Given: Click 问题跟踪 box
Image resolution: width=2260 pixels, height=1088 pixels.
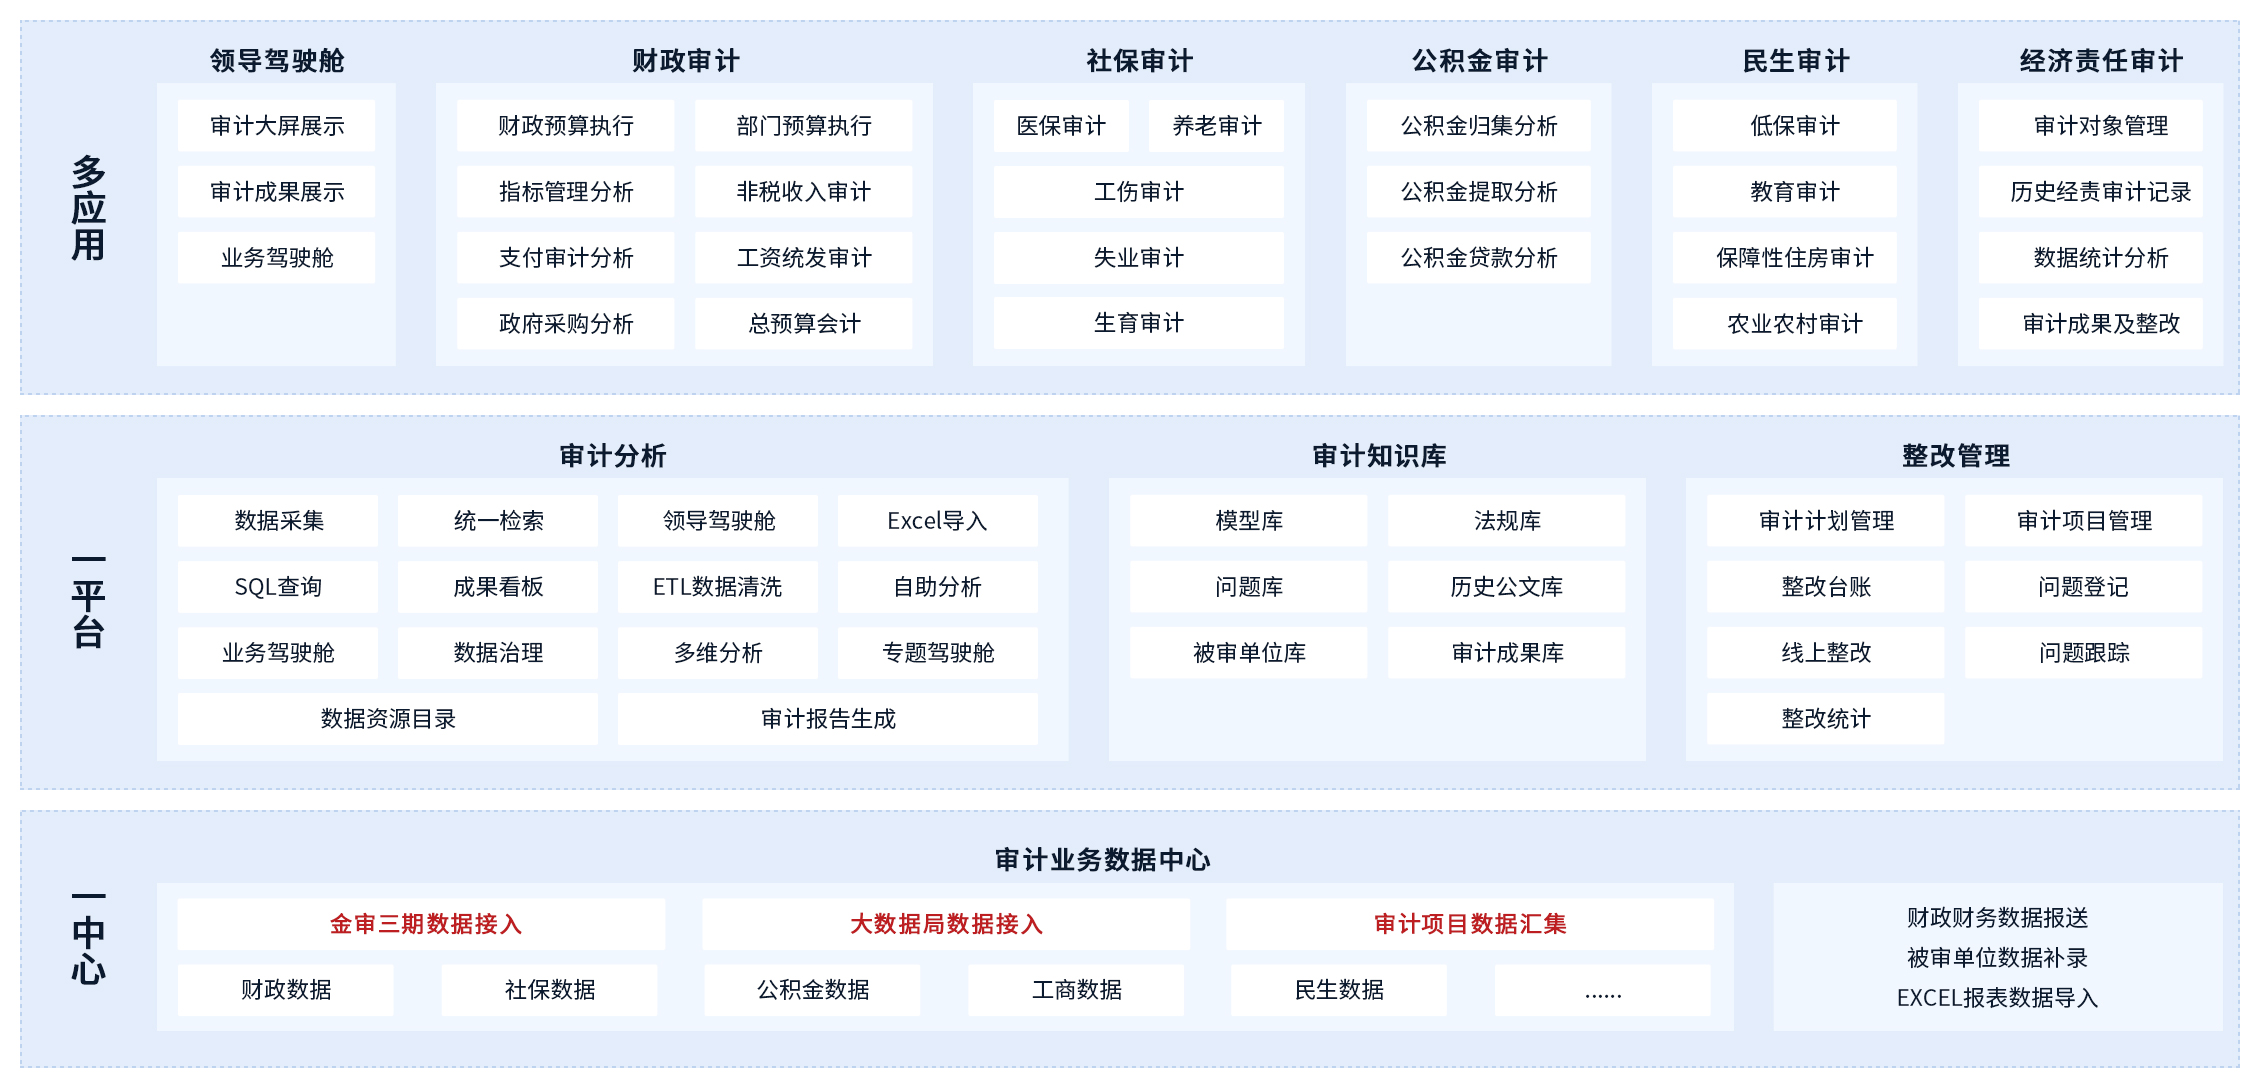Looking at the screenshot, I should click(x=2084, y=653).
